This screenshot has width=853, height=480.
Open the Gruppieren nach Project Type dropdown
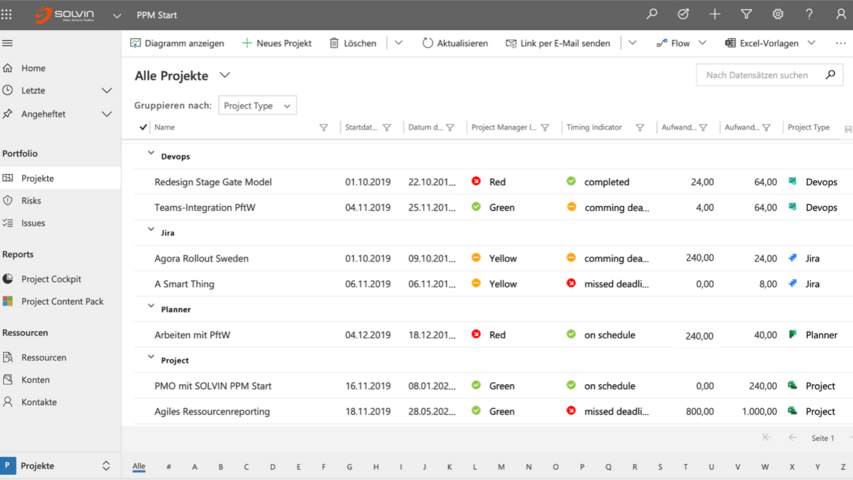tap(257, 106)
